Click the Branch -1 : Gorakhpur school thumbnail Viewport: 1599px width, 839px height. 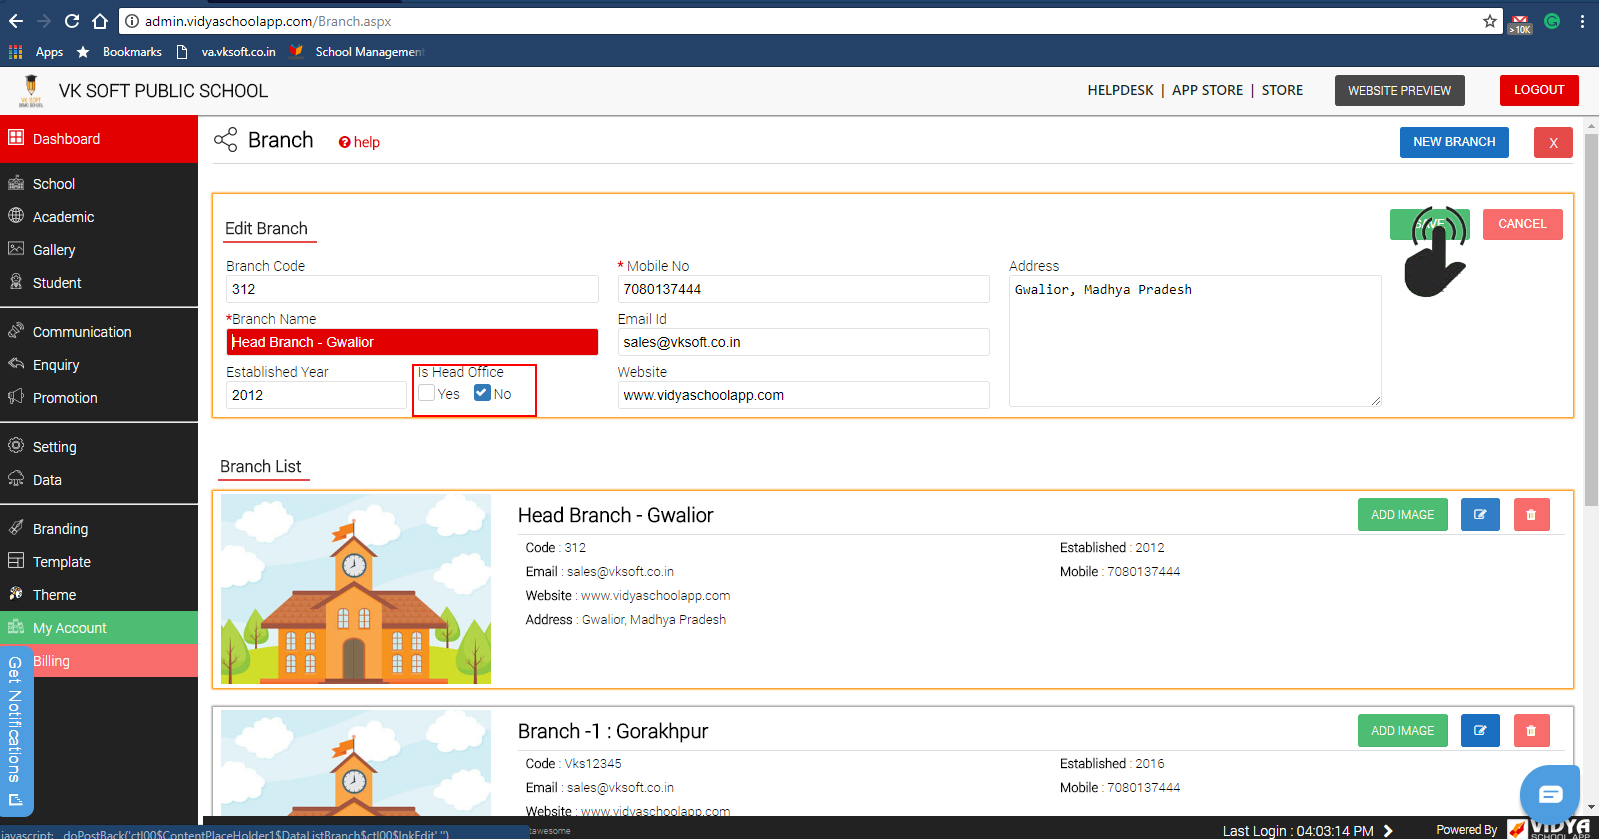pyautogui.click(x=356, y=764)
